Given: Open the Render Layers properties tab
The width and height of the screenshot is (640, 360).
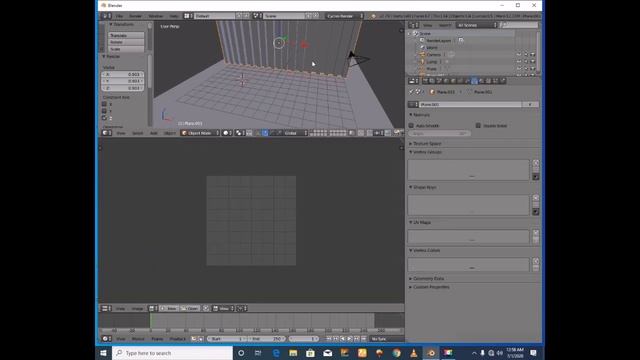Looking at the screenshot, I should [x=433, y=81].
